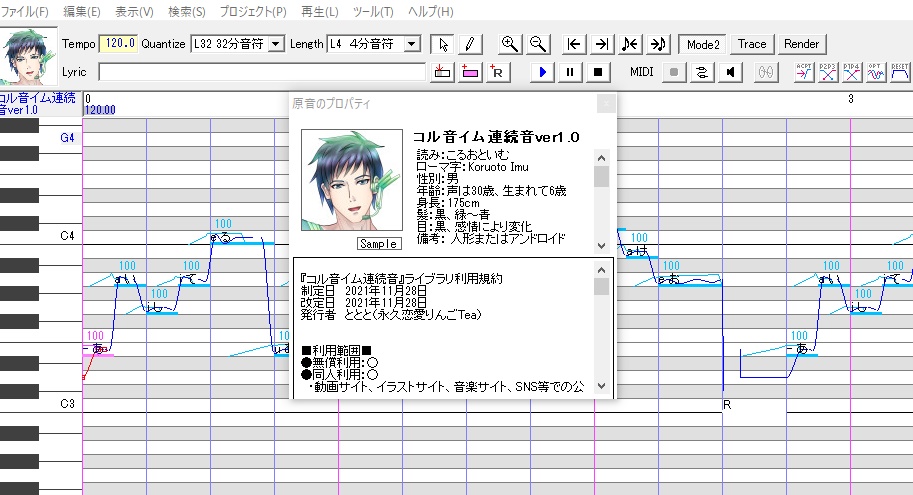Click the singer avatar in the toolbar

(29, 56)
